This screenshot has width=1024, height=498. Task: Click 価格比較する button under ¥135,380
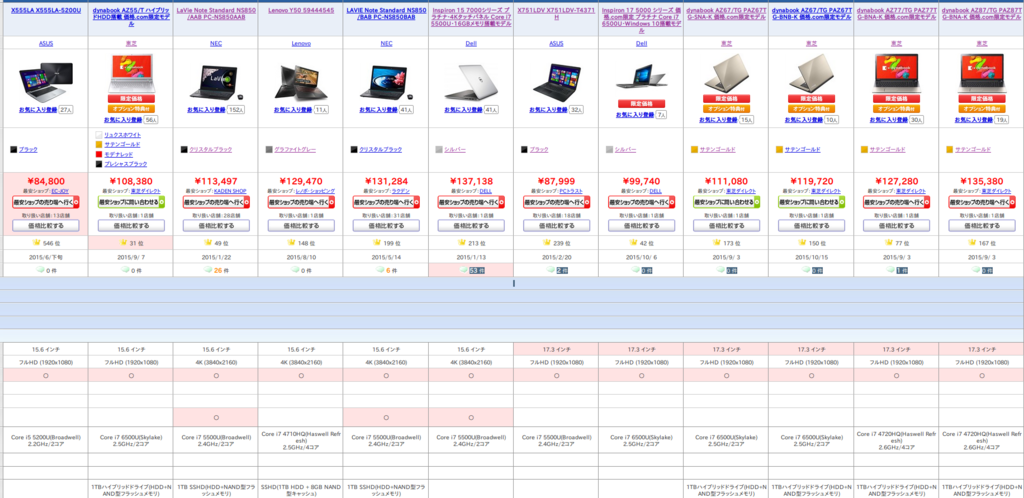click(x=982, y=225)
